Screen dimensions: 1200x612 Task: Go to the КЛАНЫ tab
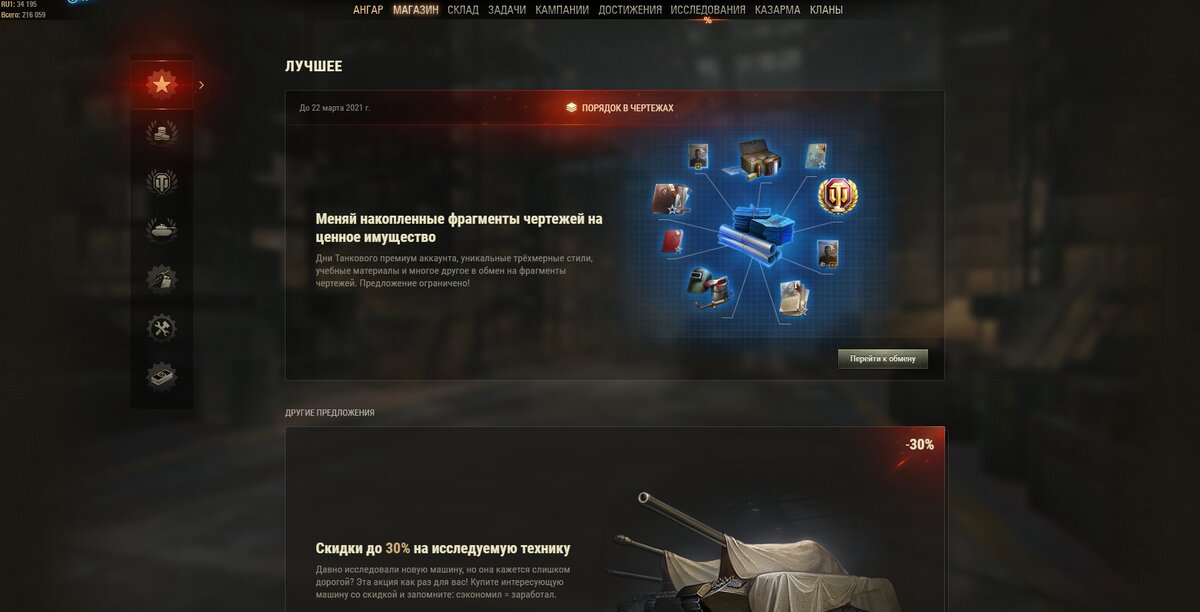point(826,10)
